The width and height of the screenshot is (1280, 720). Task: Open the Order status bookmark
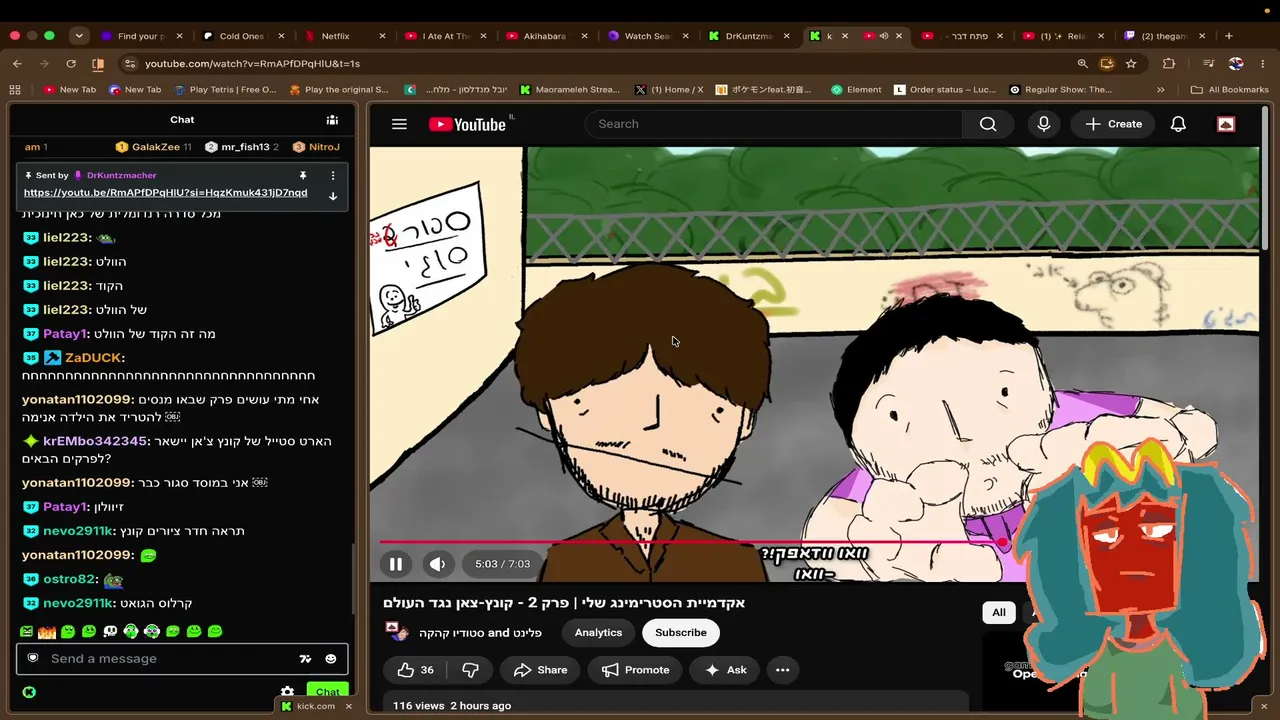pyautogui.click(x=944, y=89)
